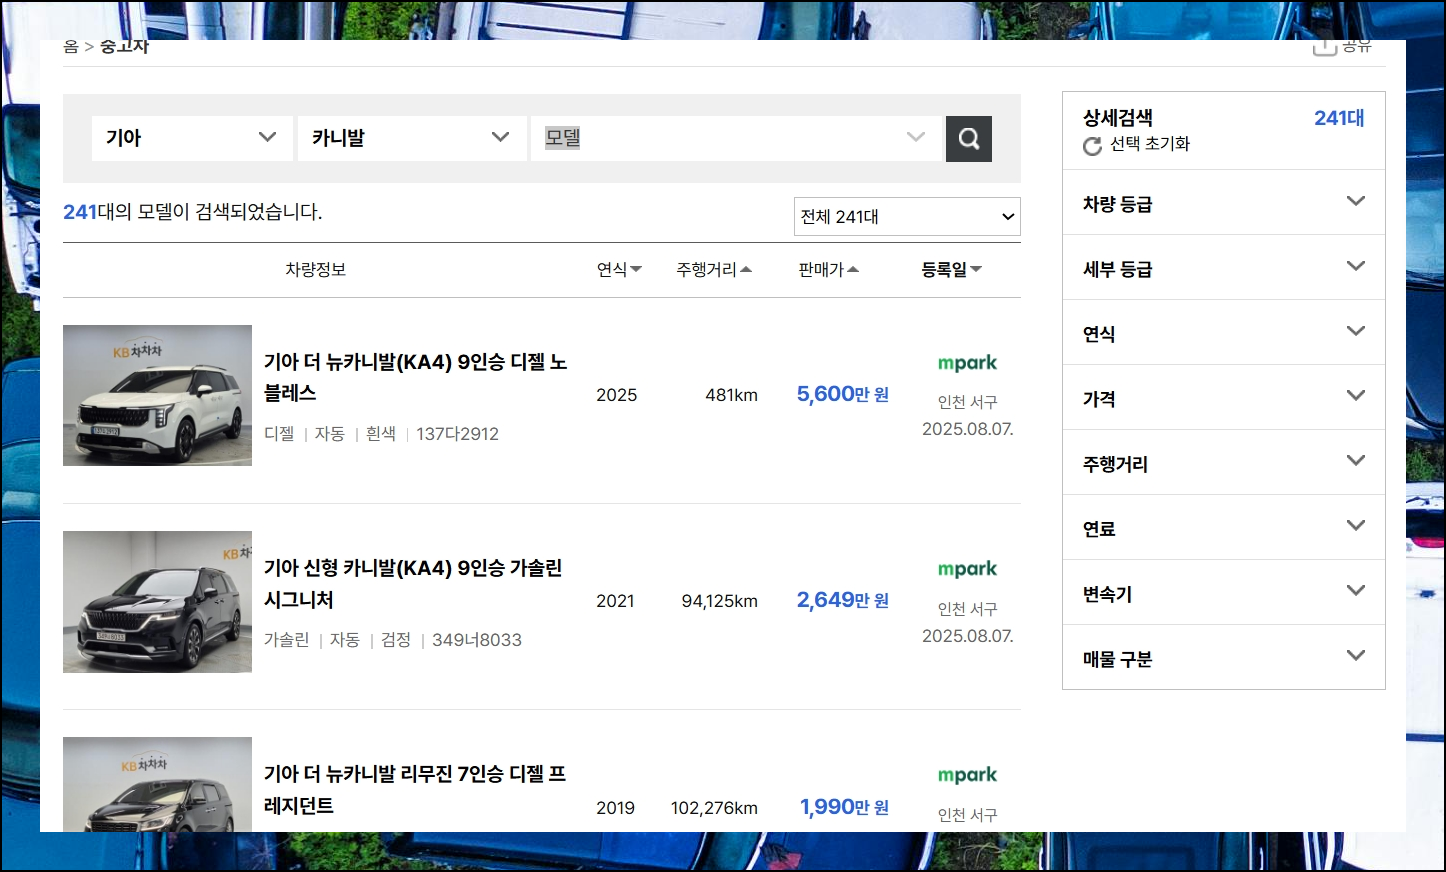Click the 94,125km mileage value

(719, 601)
